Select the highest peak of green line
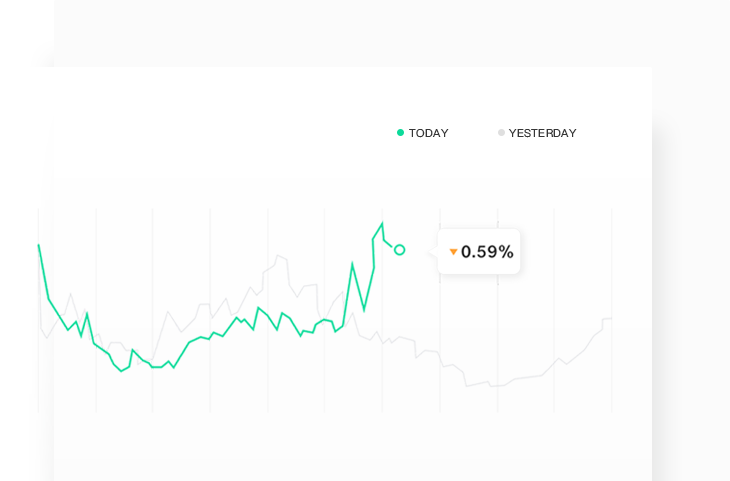This screenshot has width=730, height=481. click(x=382, y=224)
